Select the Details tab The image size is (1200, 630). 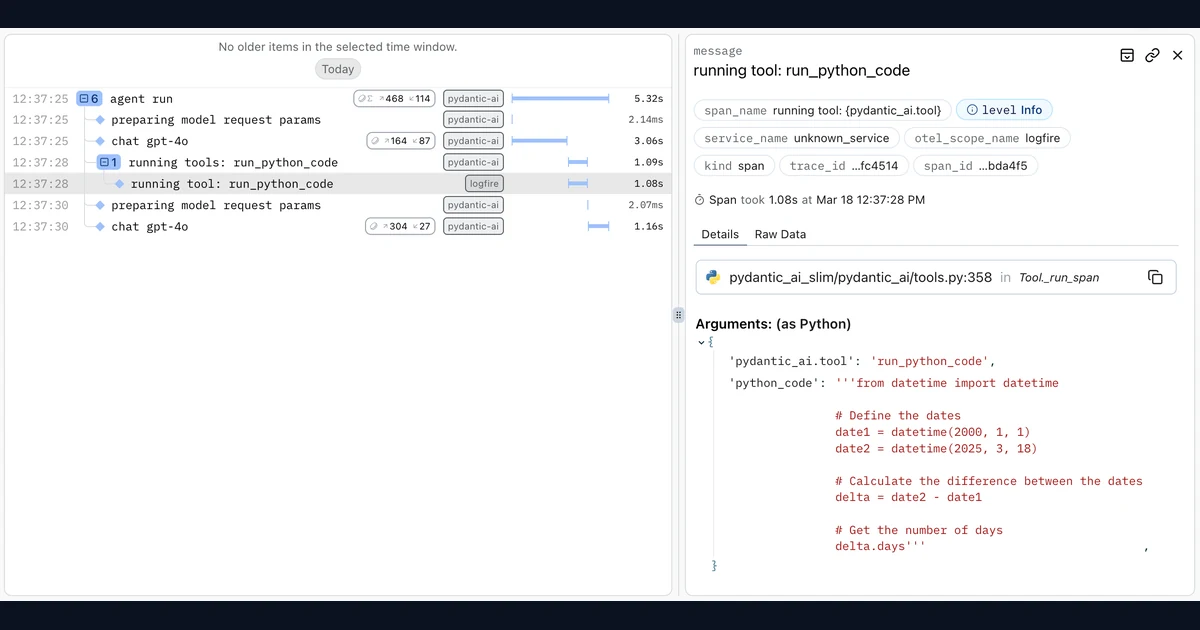coord(720,234)
